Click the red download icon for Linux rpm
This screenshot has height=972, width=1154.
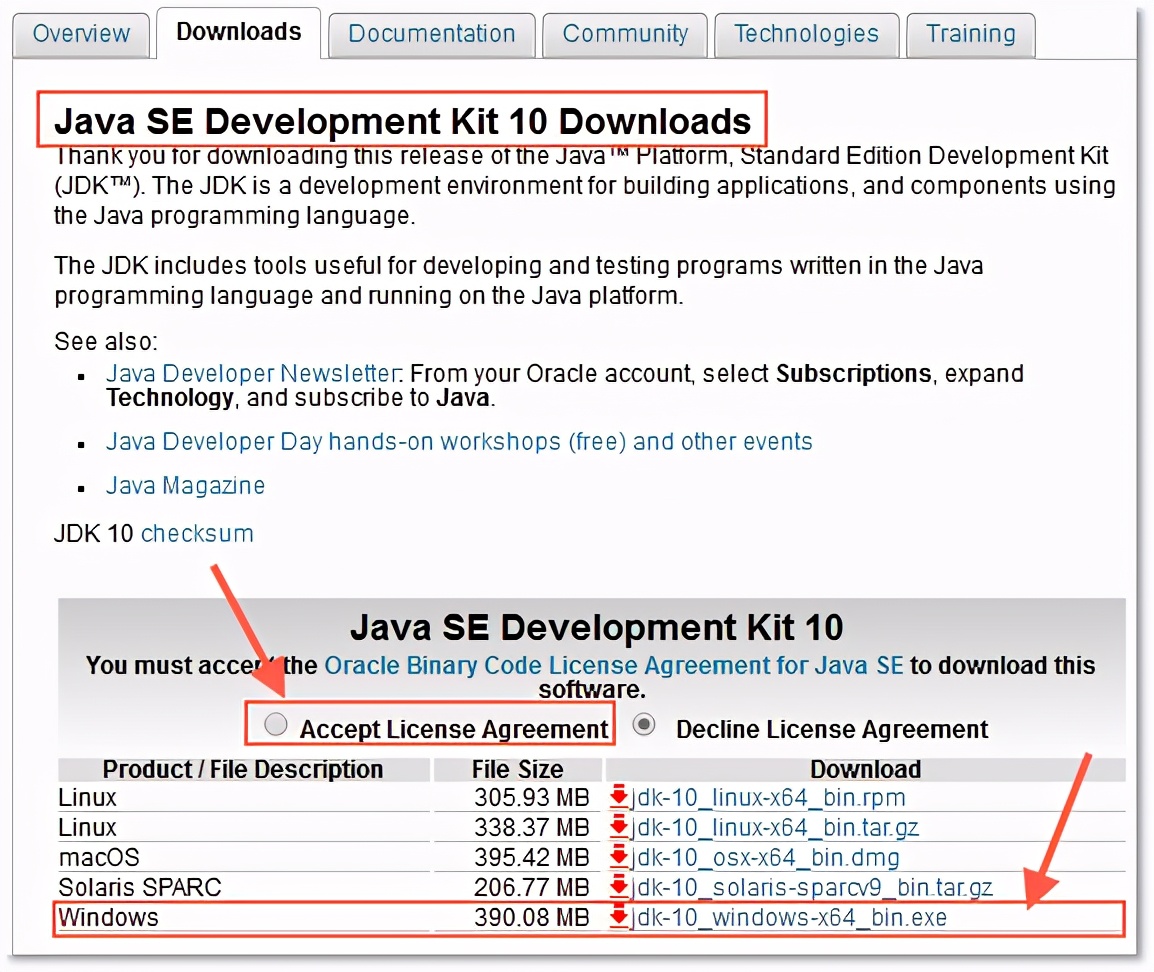tap(619, 797)
